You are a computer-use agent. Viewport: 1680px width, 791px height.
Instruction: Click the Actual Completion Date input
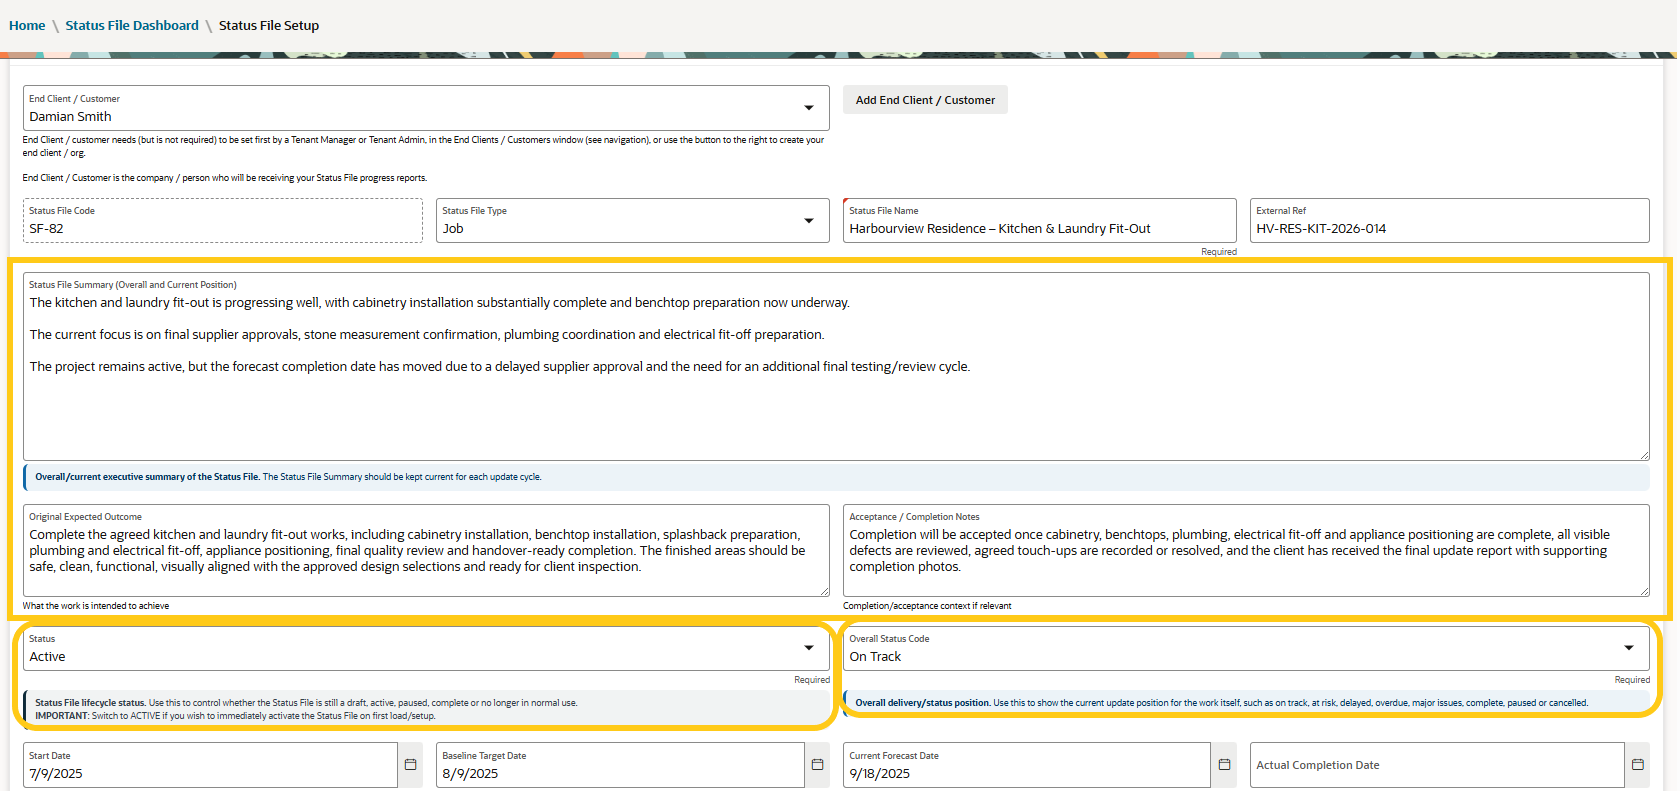[1437, 765]
